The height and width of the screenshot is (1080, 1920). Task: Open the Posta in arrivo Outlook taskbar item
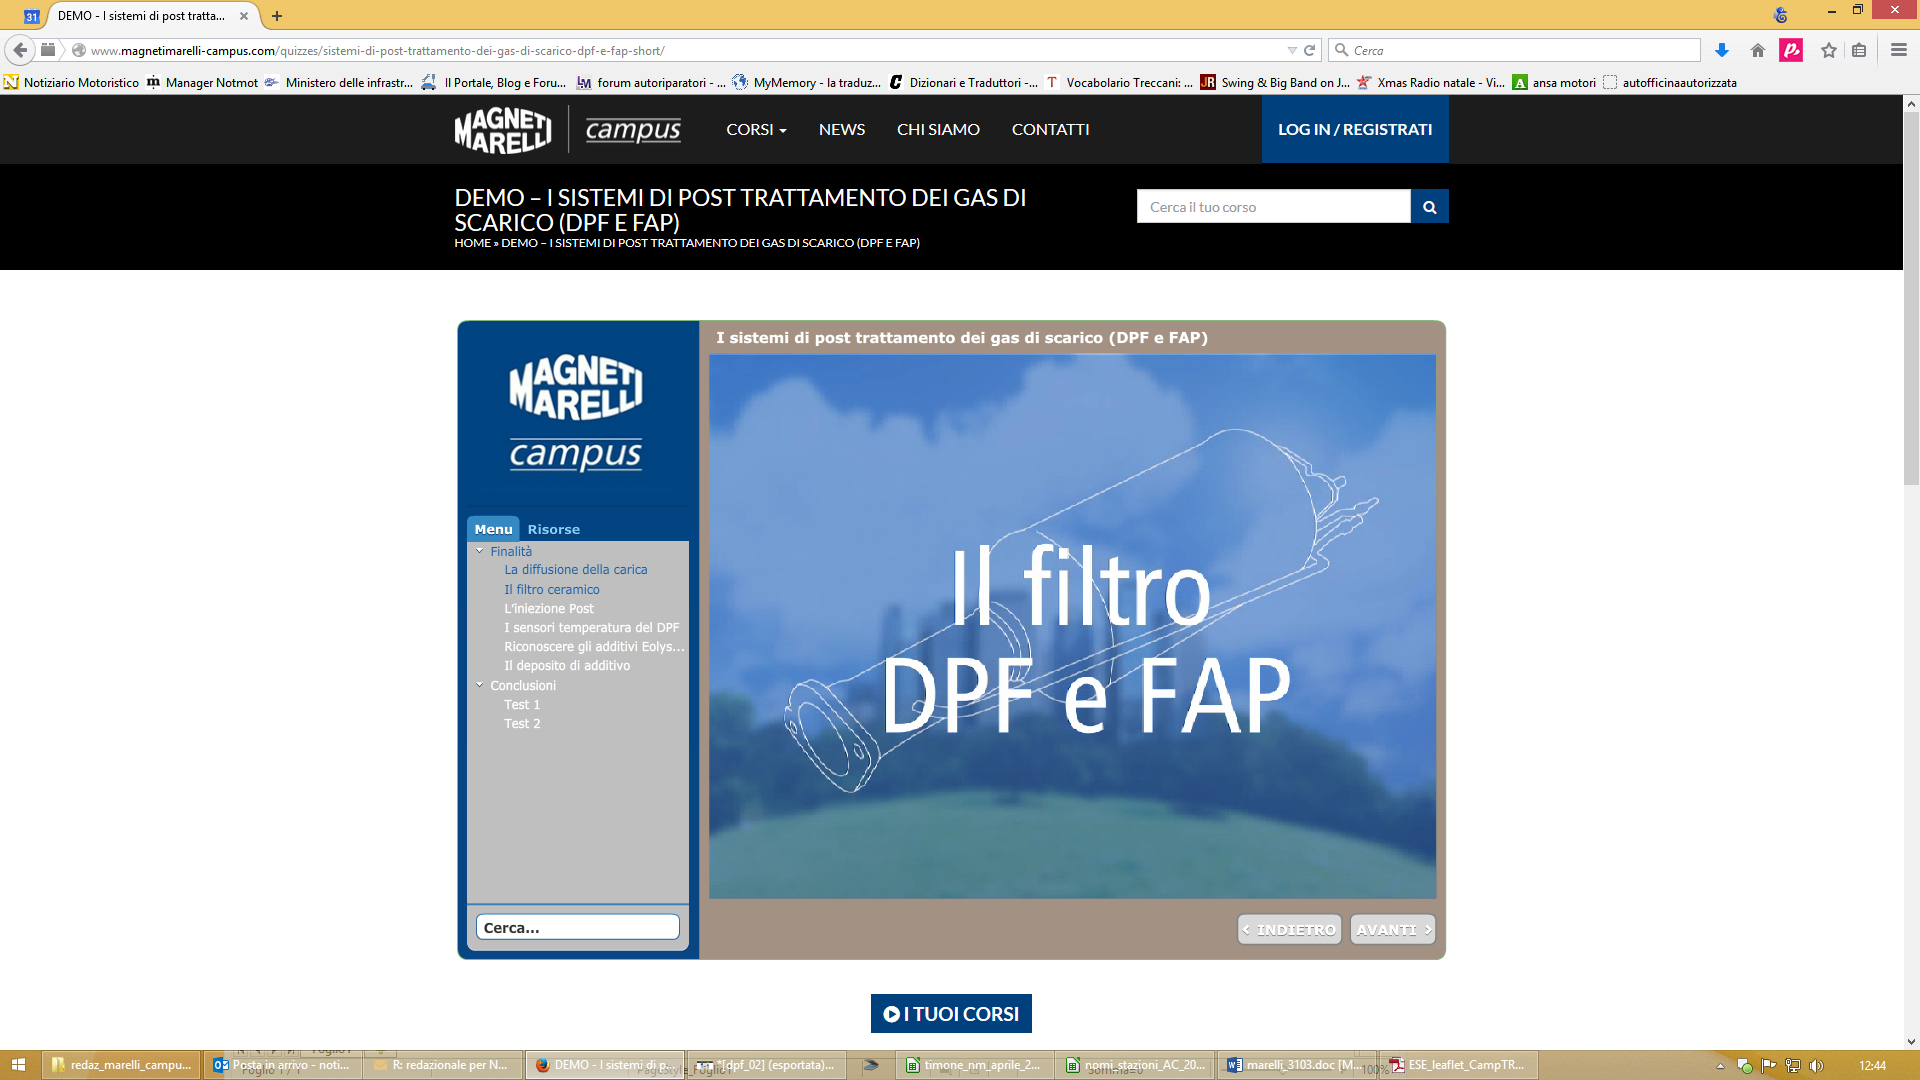click(x=282, y=1065)
